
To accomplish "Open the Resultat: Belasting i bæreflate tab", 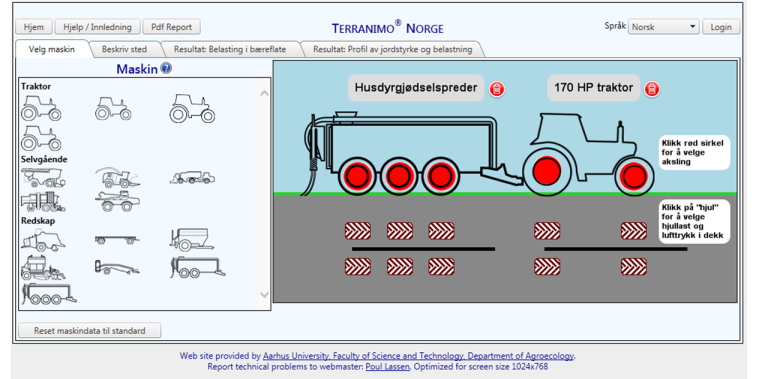I will point(230,49).
